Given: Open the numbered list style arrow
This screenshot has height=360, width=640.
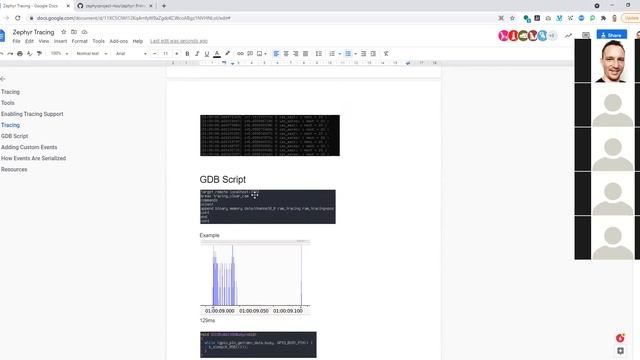Looking at the screenshot, I should [339, 53].
